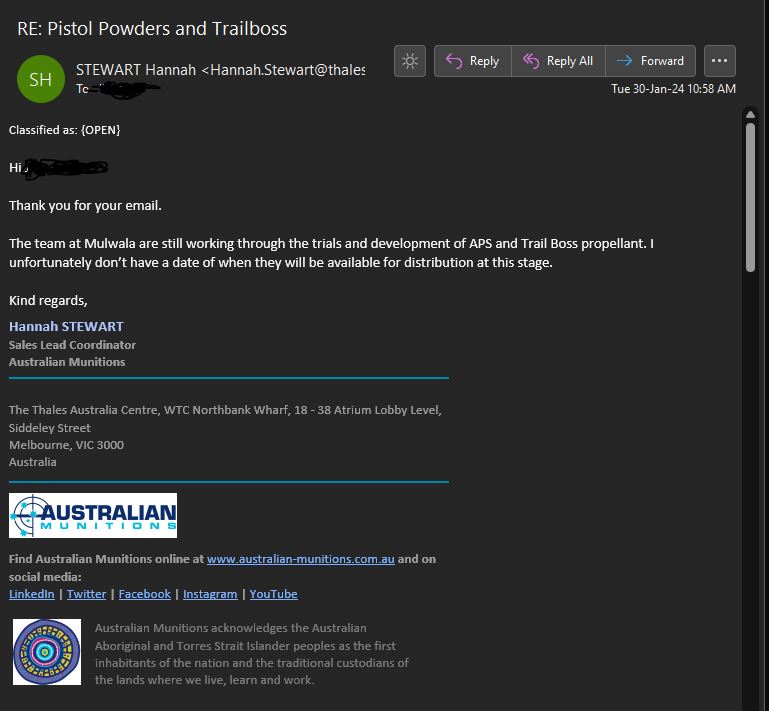Click the Forward arrow icon
This screenshot has height=711, width=769.
point(625,61)
